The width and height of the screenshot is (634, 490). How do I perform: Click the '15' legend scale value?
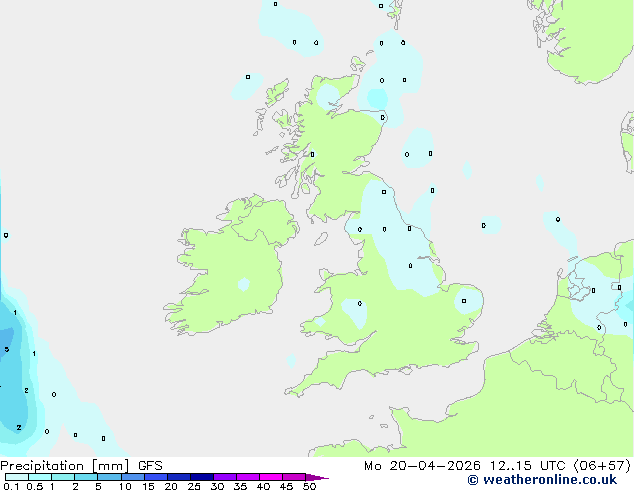[x=148, y=486]
